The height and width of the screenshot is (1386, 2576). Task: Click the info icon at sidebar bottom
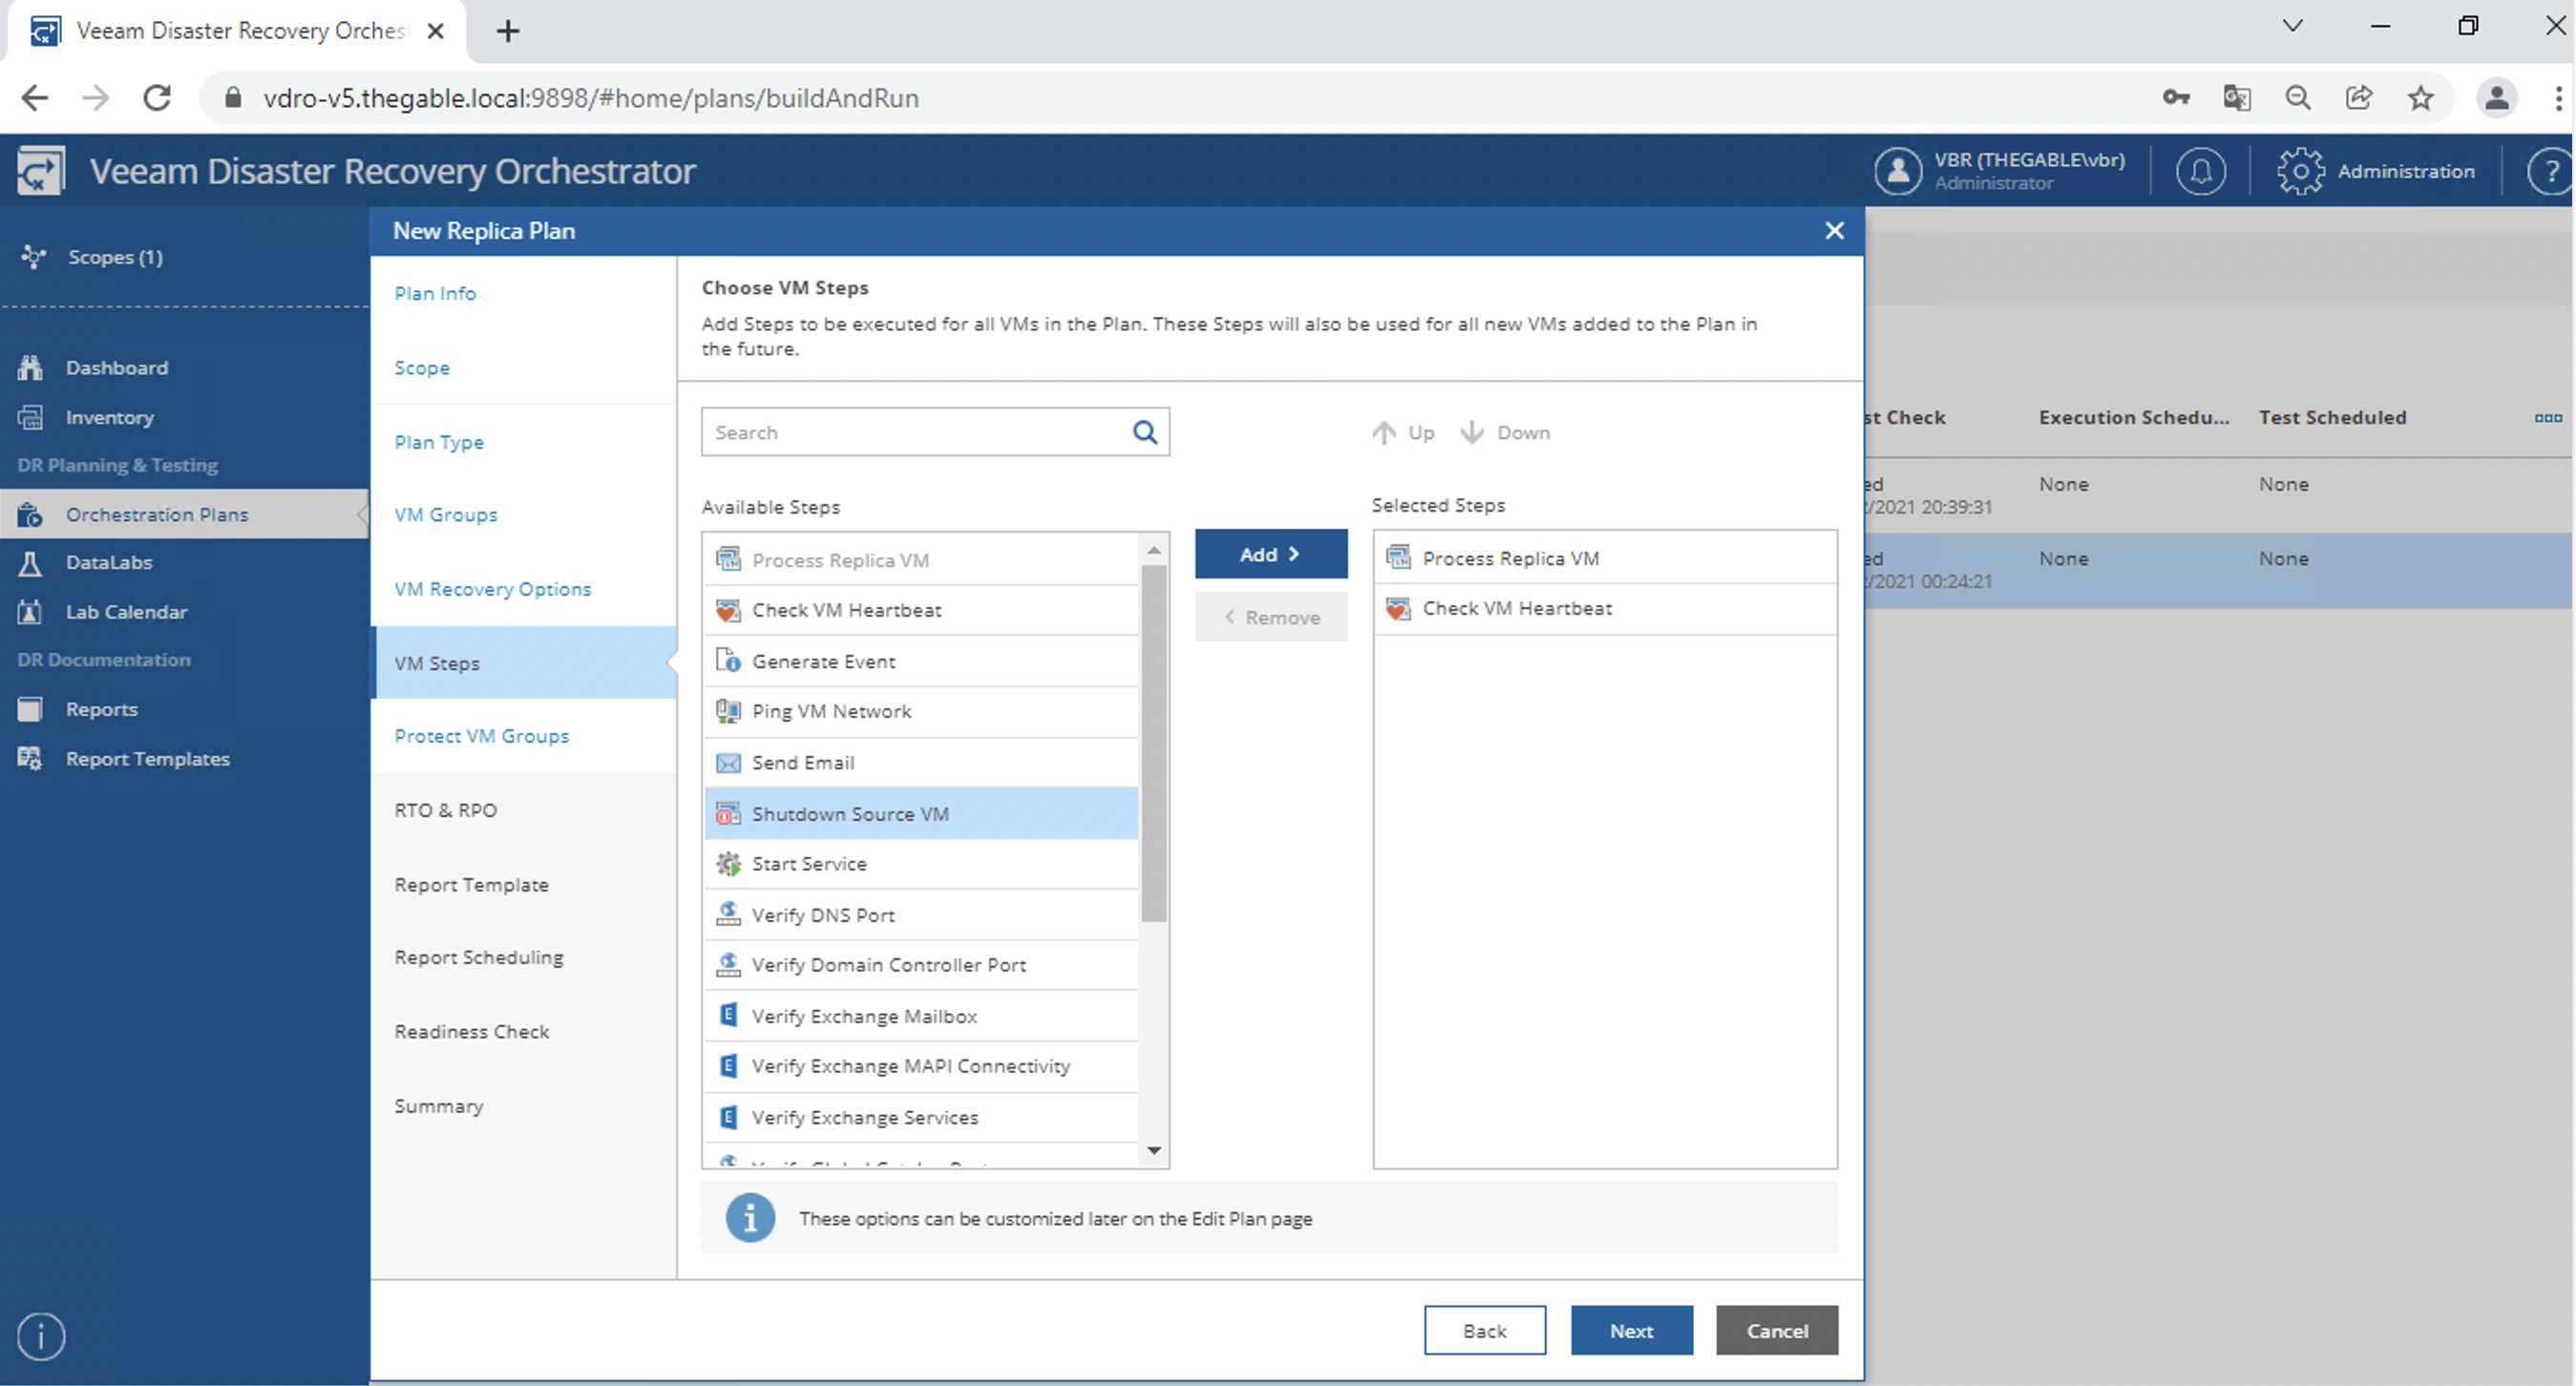[41, 1336]
